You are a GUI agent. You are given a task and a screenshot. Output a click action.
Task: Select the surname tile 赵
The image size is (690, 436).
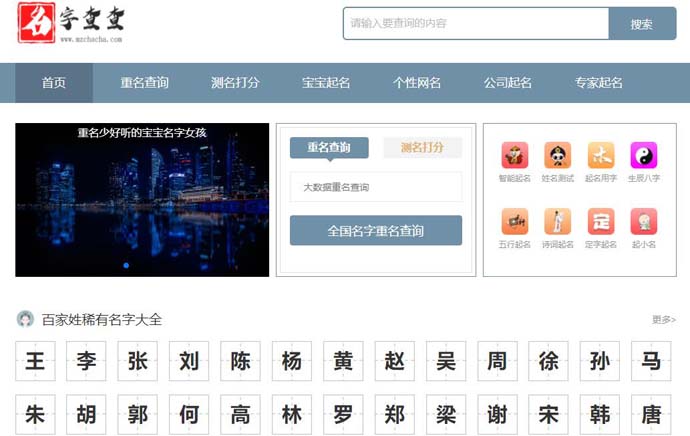395,361
